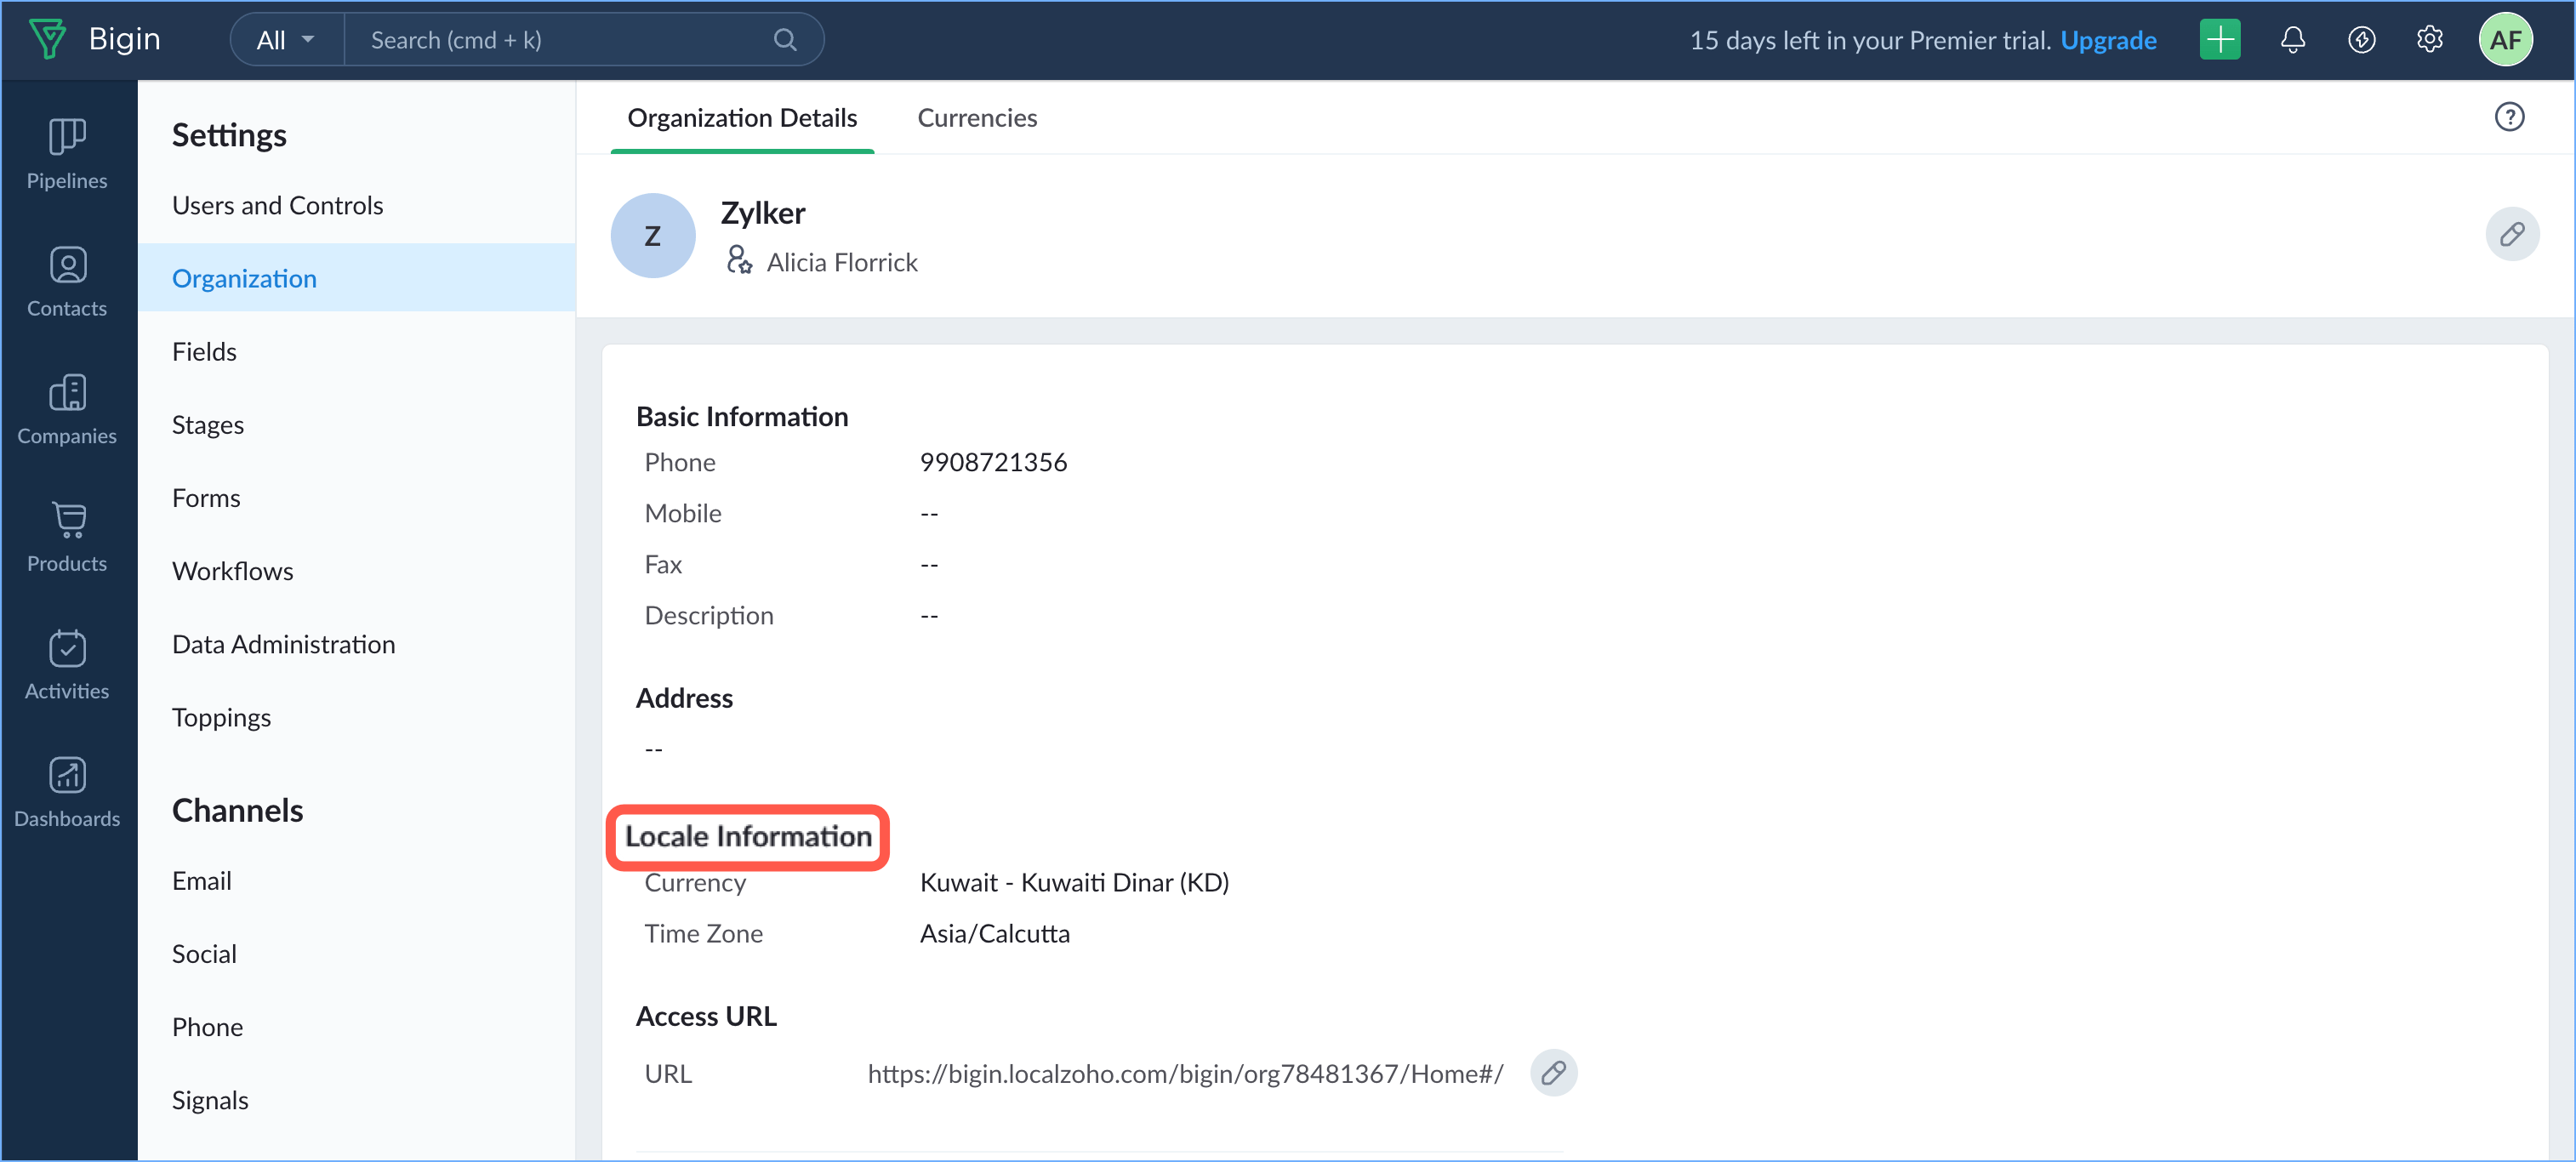Click the Upgrade link

point(2107,40)
